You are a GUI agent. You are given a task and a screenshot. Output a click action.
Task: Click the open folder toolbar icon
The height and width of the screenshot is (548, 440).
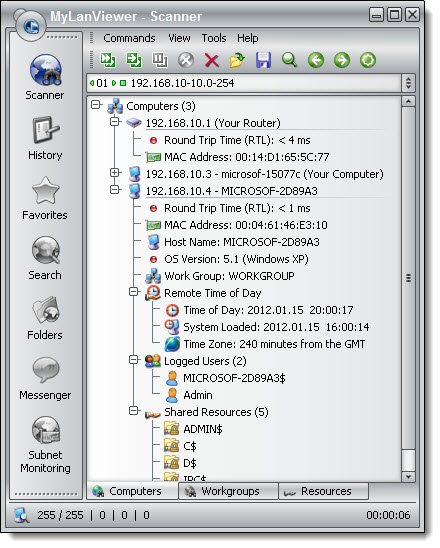[x=237, y=60]
